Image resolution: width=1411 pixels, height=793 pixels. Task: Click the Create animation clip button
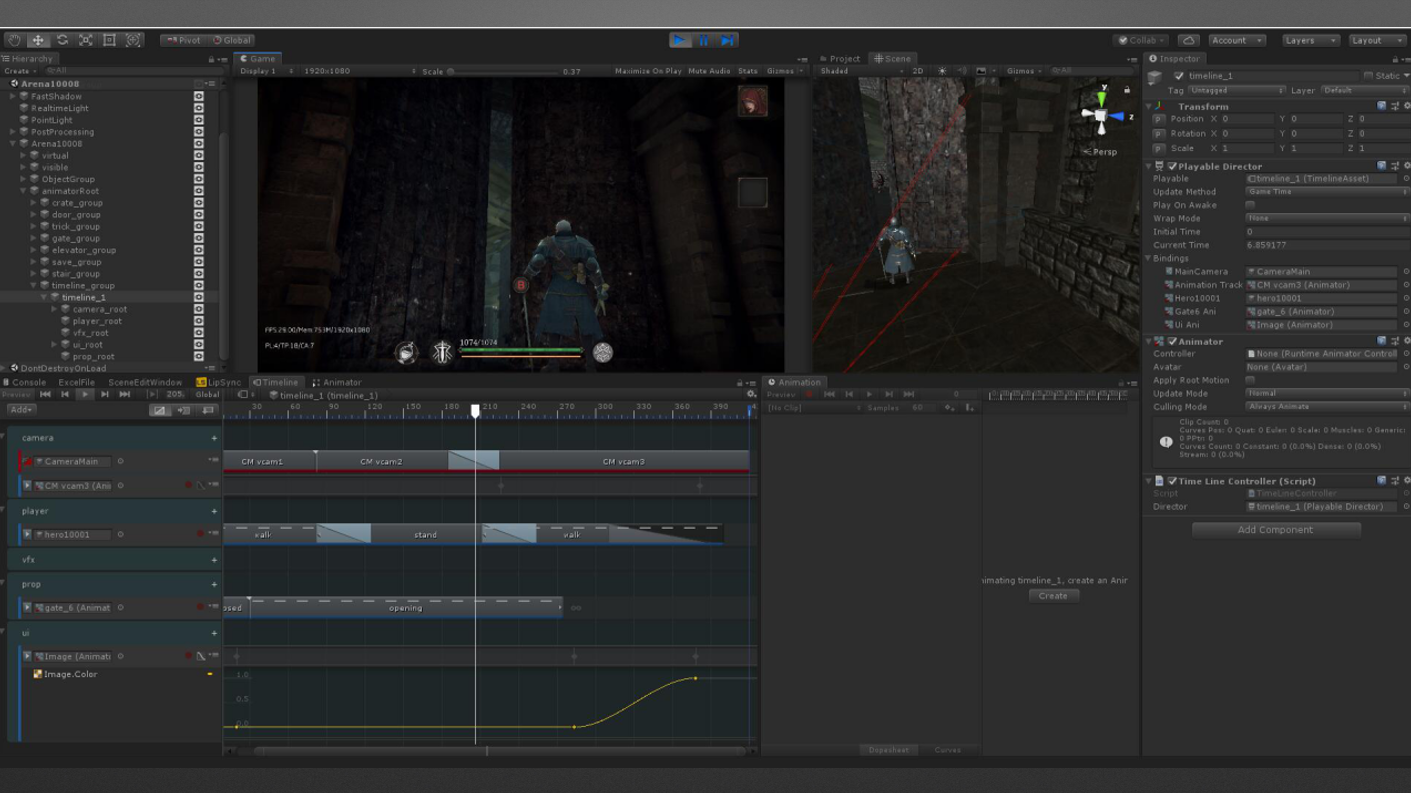point(1053,596)
